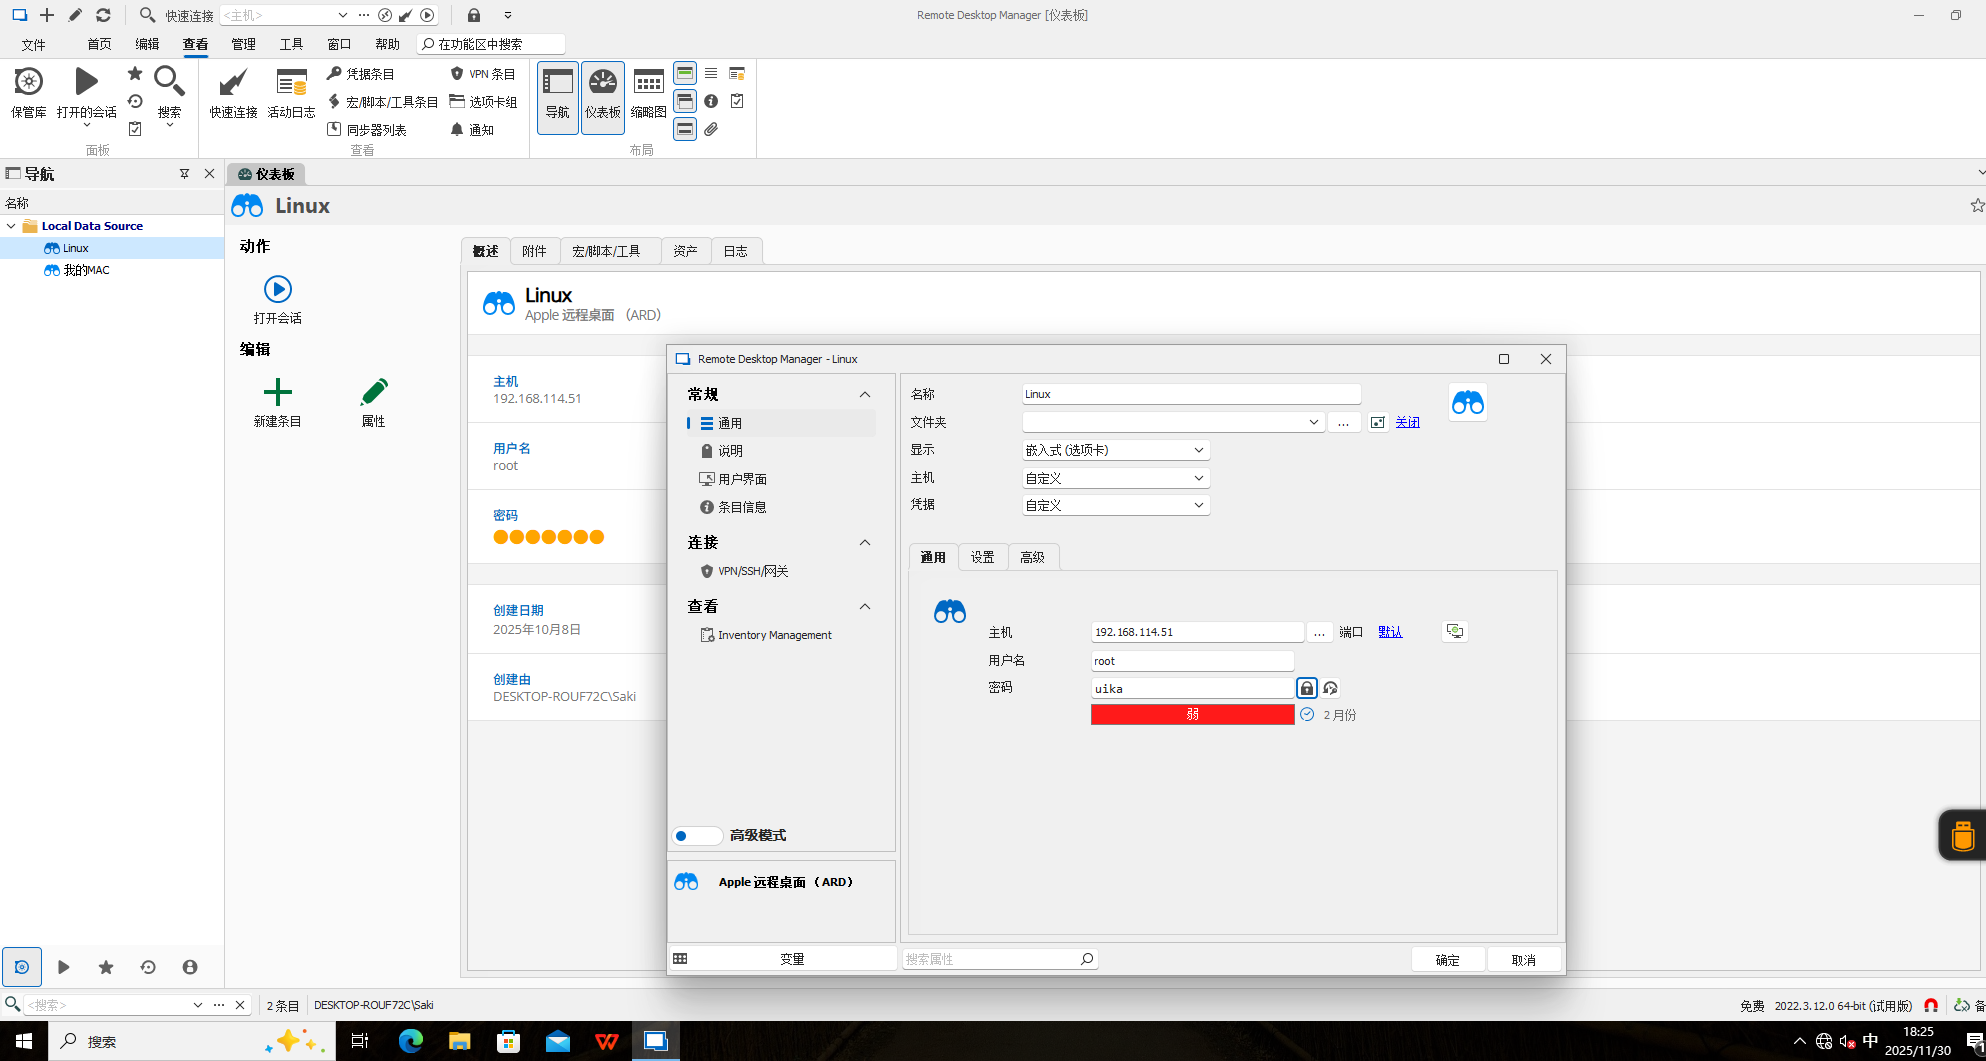This screenshot has height=1061, width=1986.
Task: Click the red 弱 password strength bar
Action: (x=1193, y=715)
